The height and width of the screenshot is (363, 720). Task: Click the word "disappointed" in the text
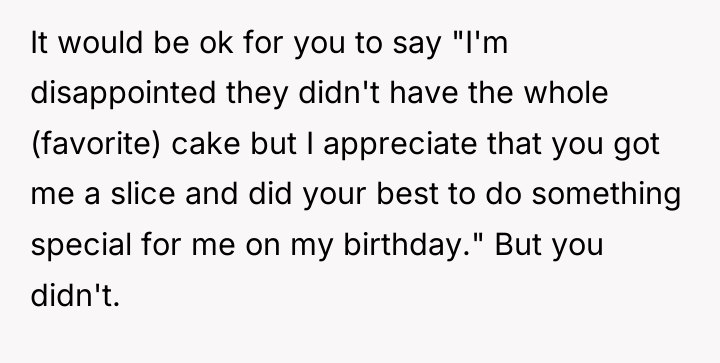click(123, 93)
